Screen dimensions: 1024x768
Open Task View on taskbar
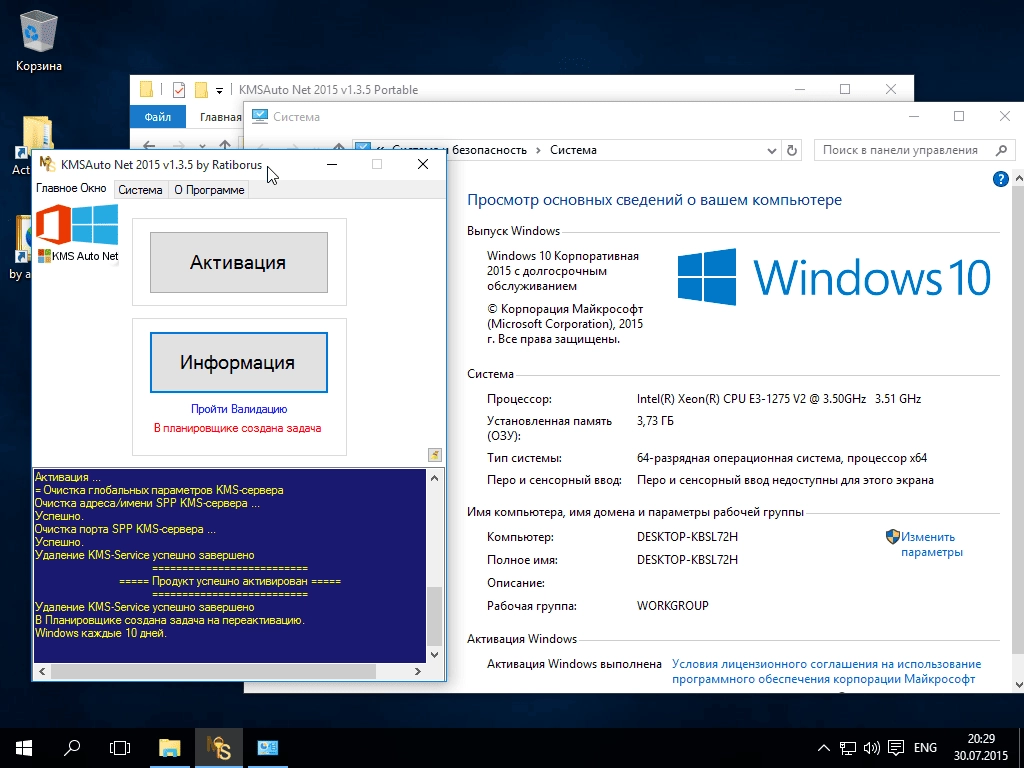120,748
